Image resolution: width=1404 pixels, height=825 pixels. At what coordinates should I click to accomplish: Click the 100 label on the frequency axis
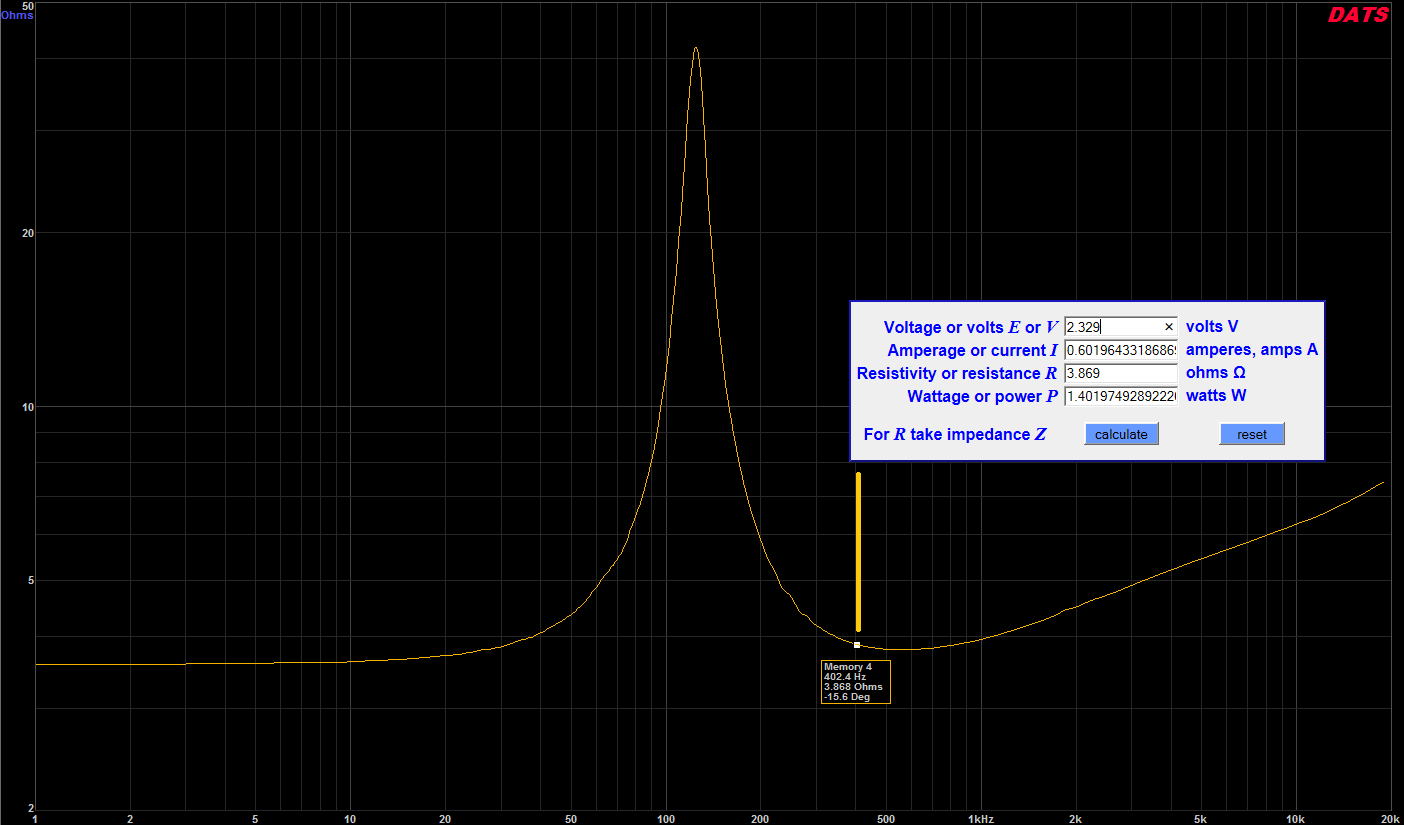tap(665, 818)
